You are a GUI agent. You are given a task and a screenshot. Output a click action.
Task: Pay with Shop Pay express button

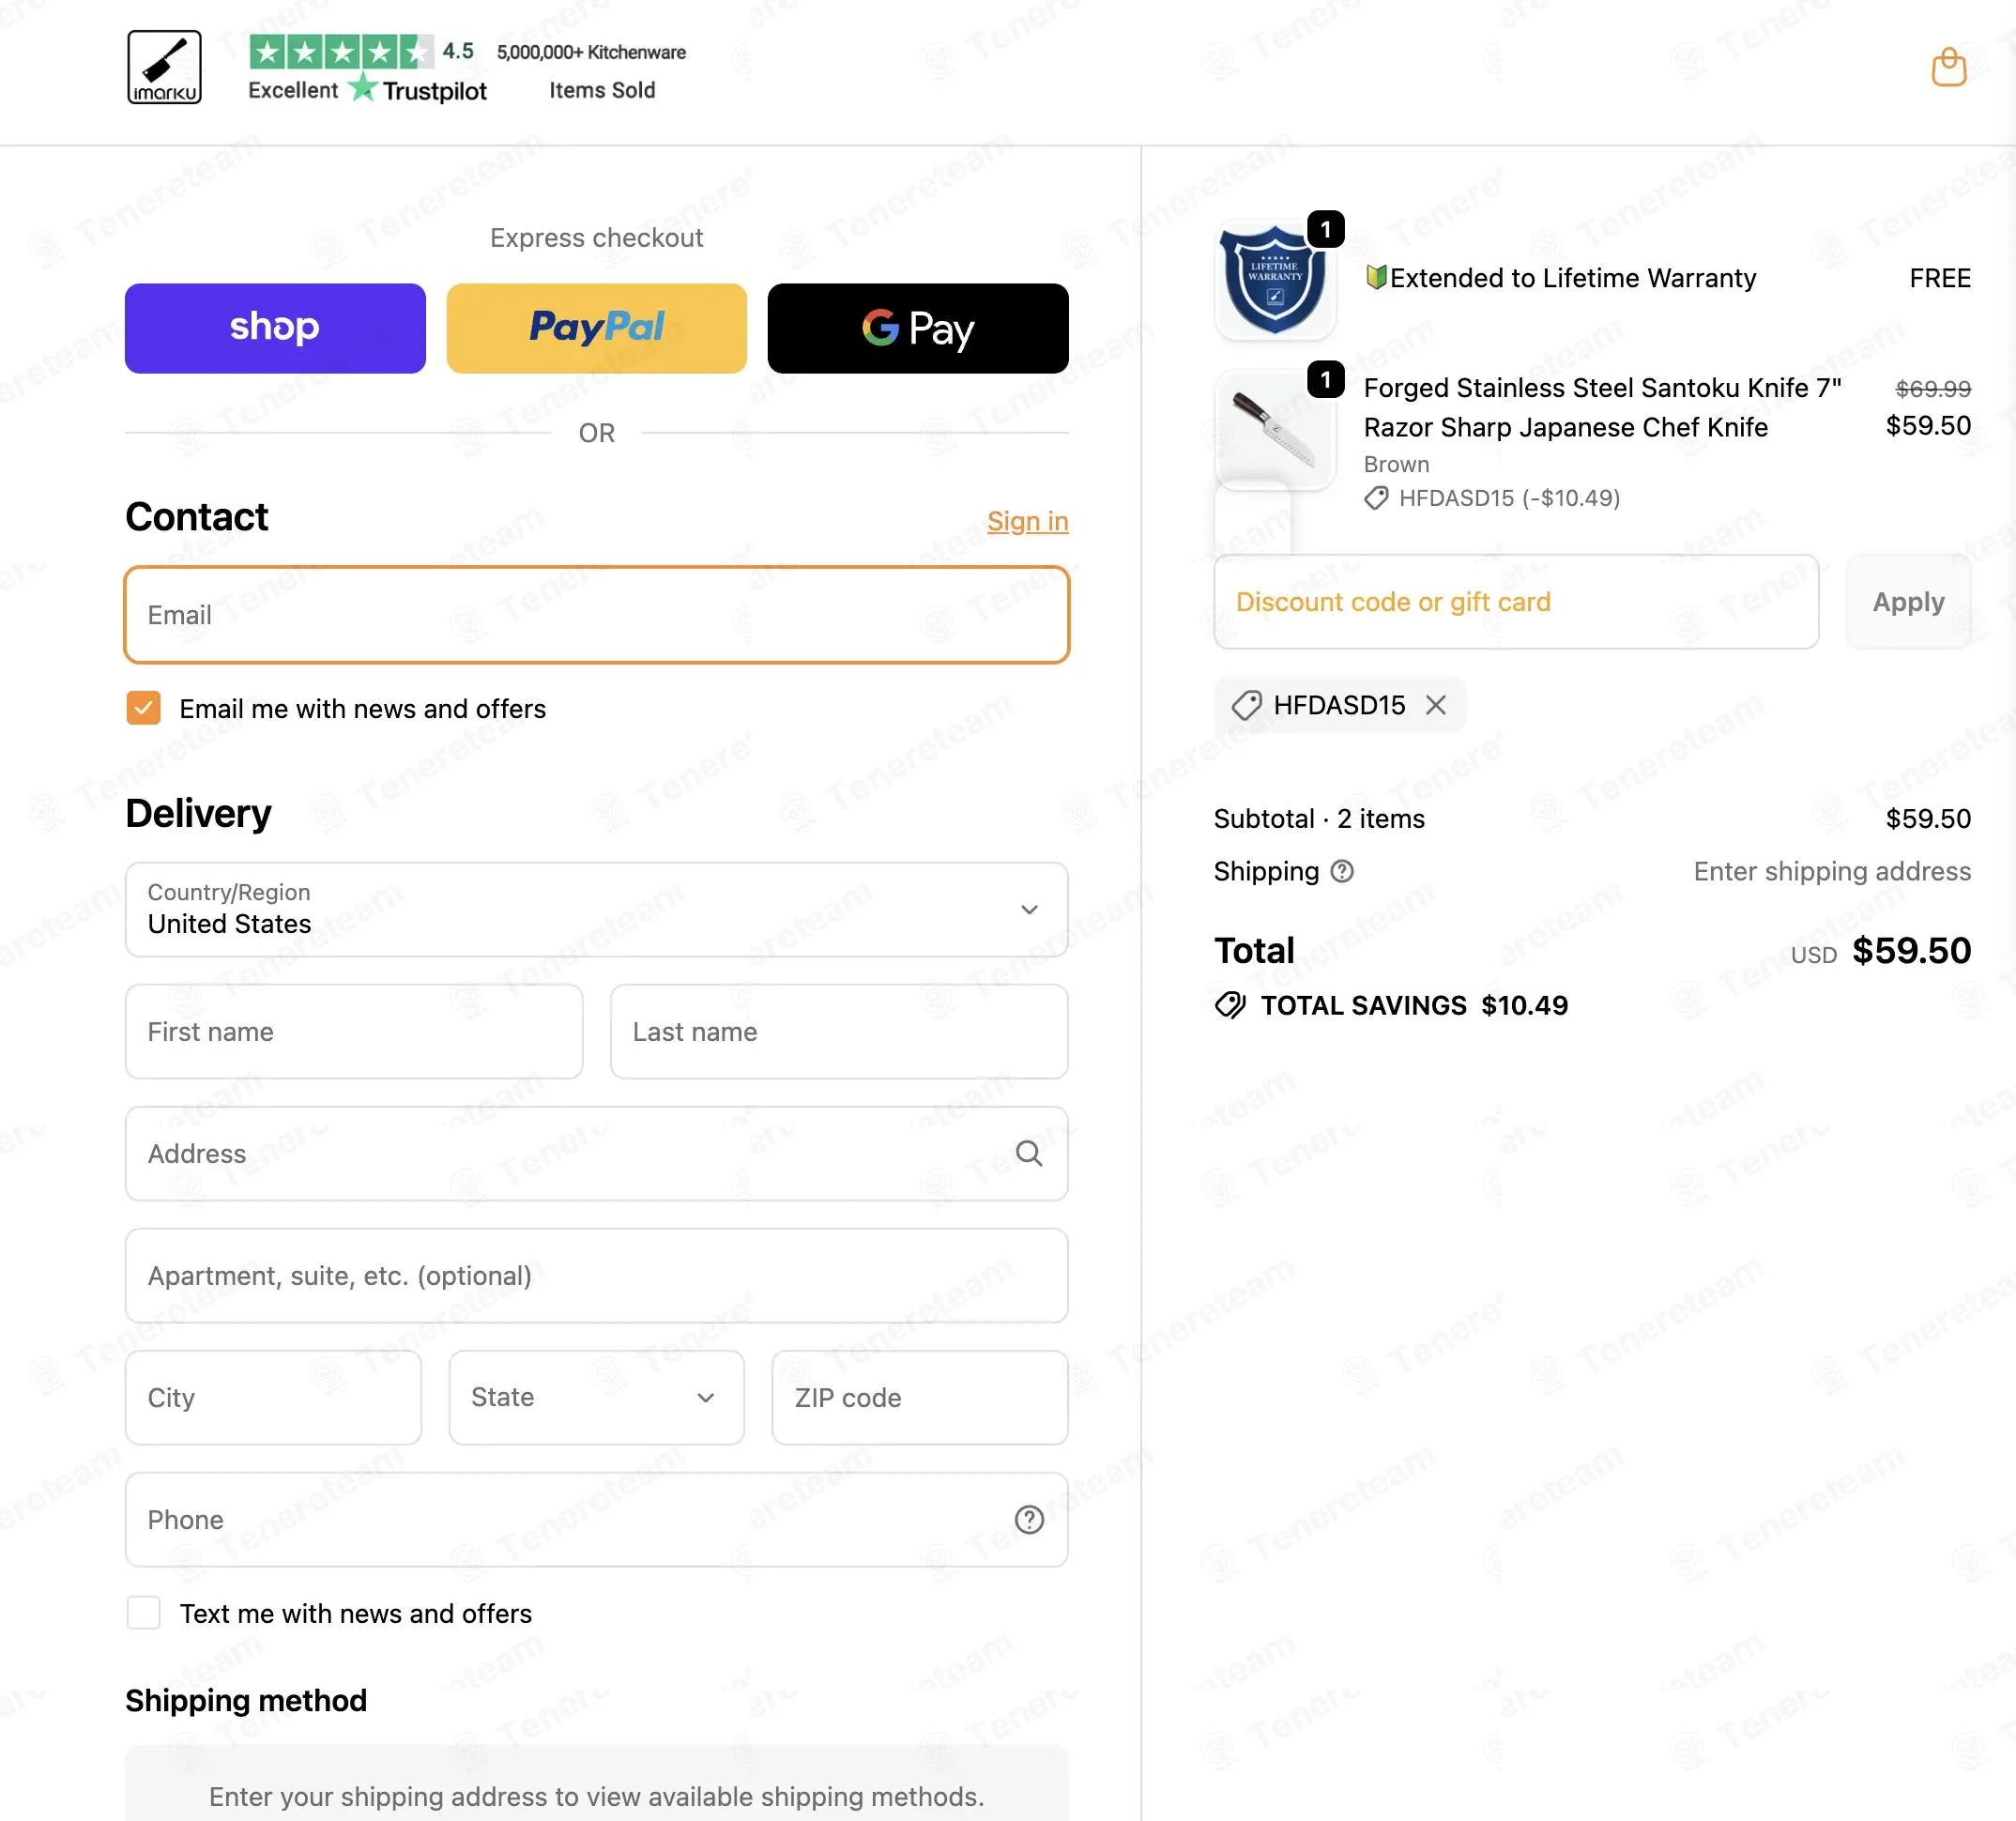(275, 328)
